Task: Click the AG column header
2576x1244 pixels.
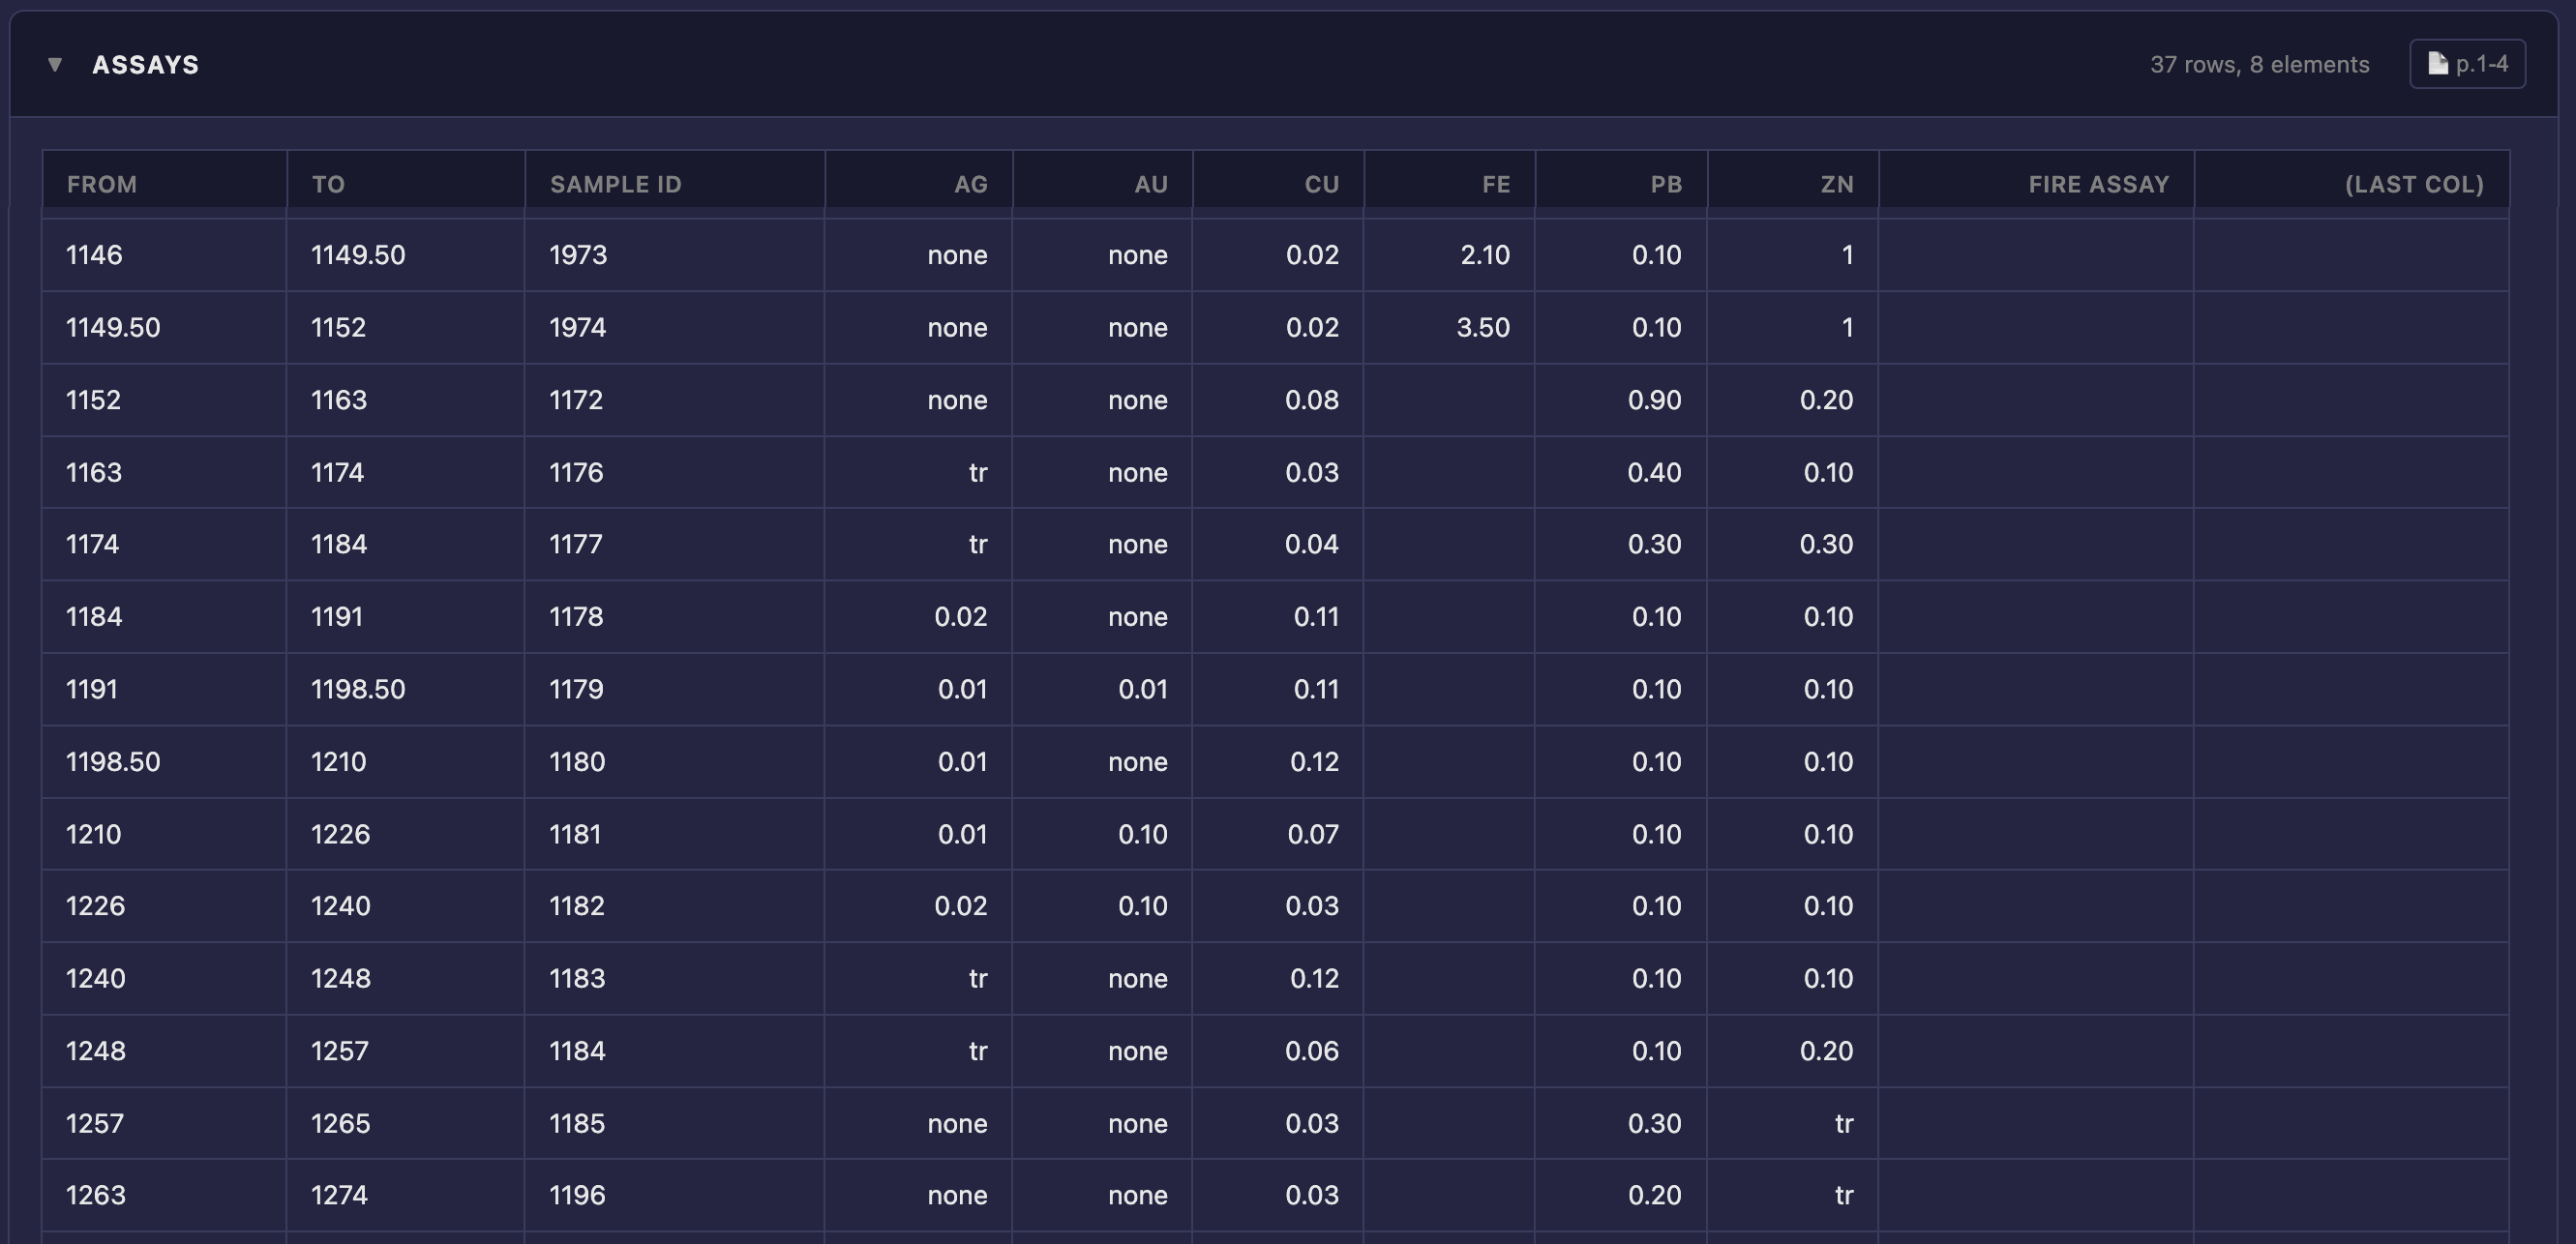Action: [970, 184]
